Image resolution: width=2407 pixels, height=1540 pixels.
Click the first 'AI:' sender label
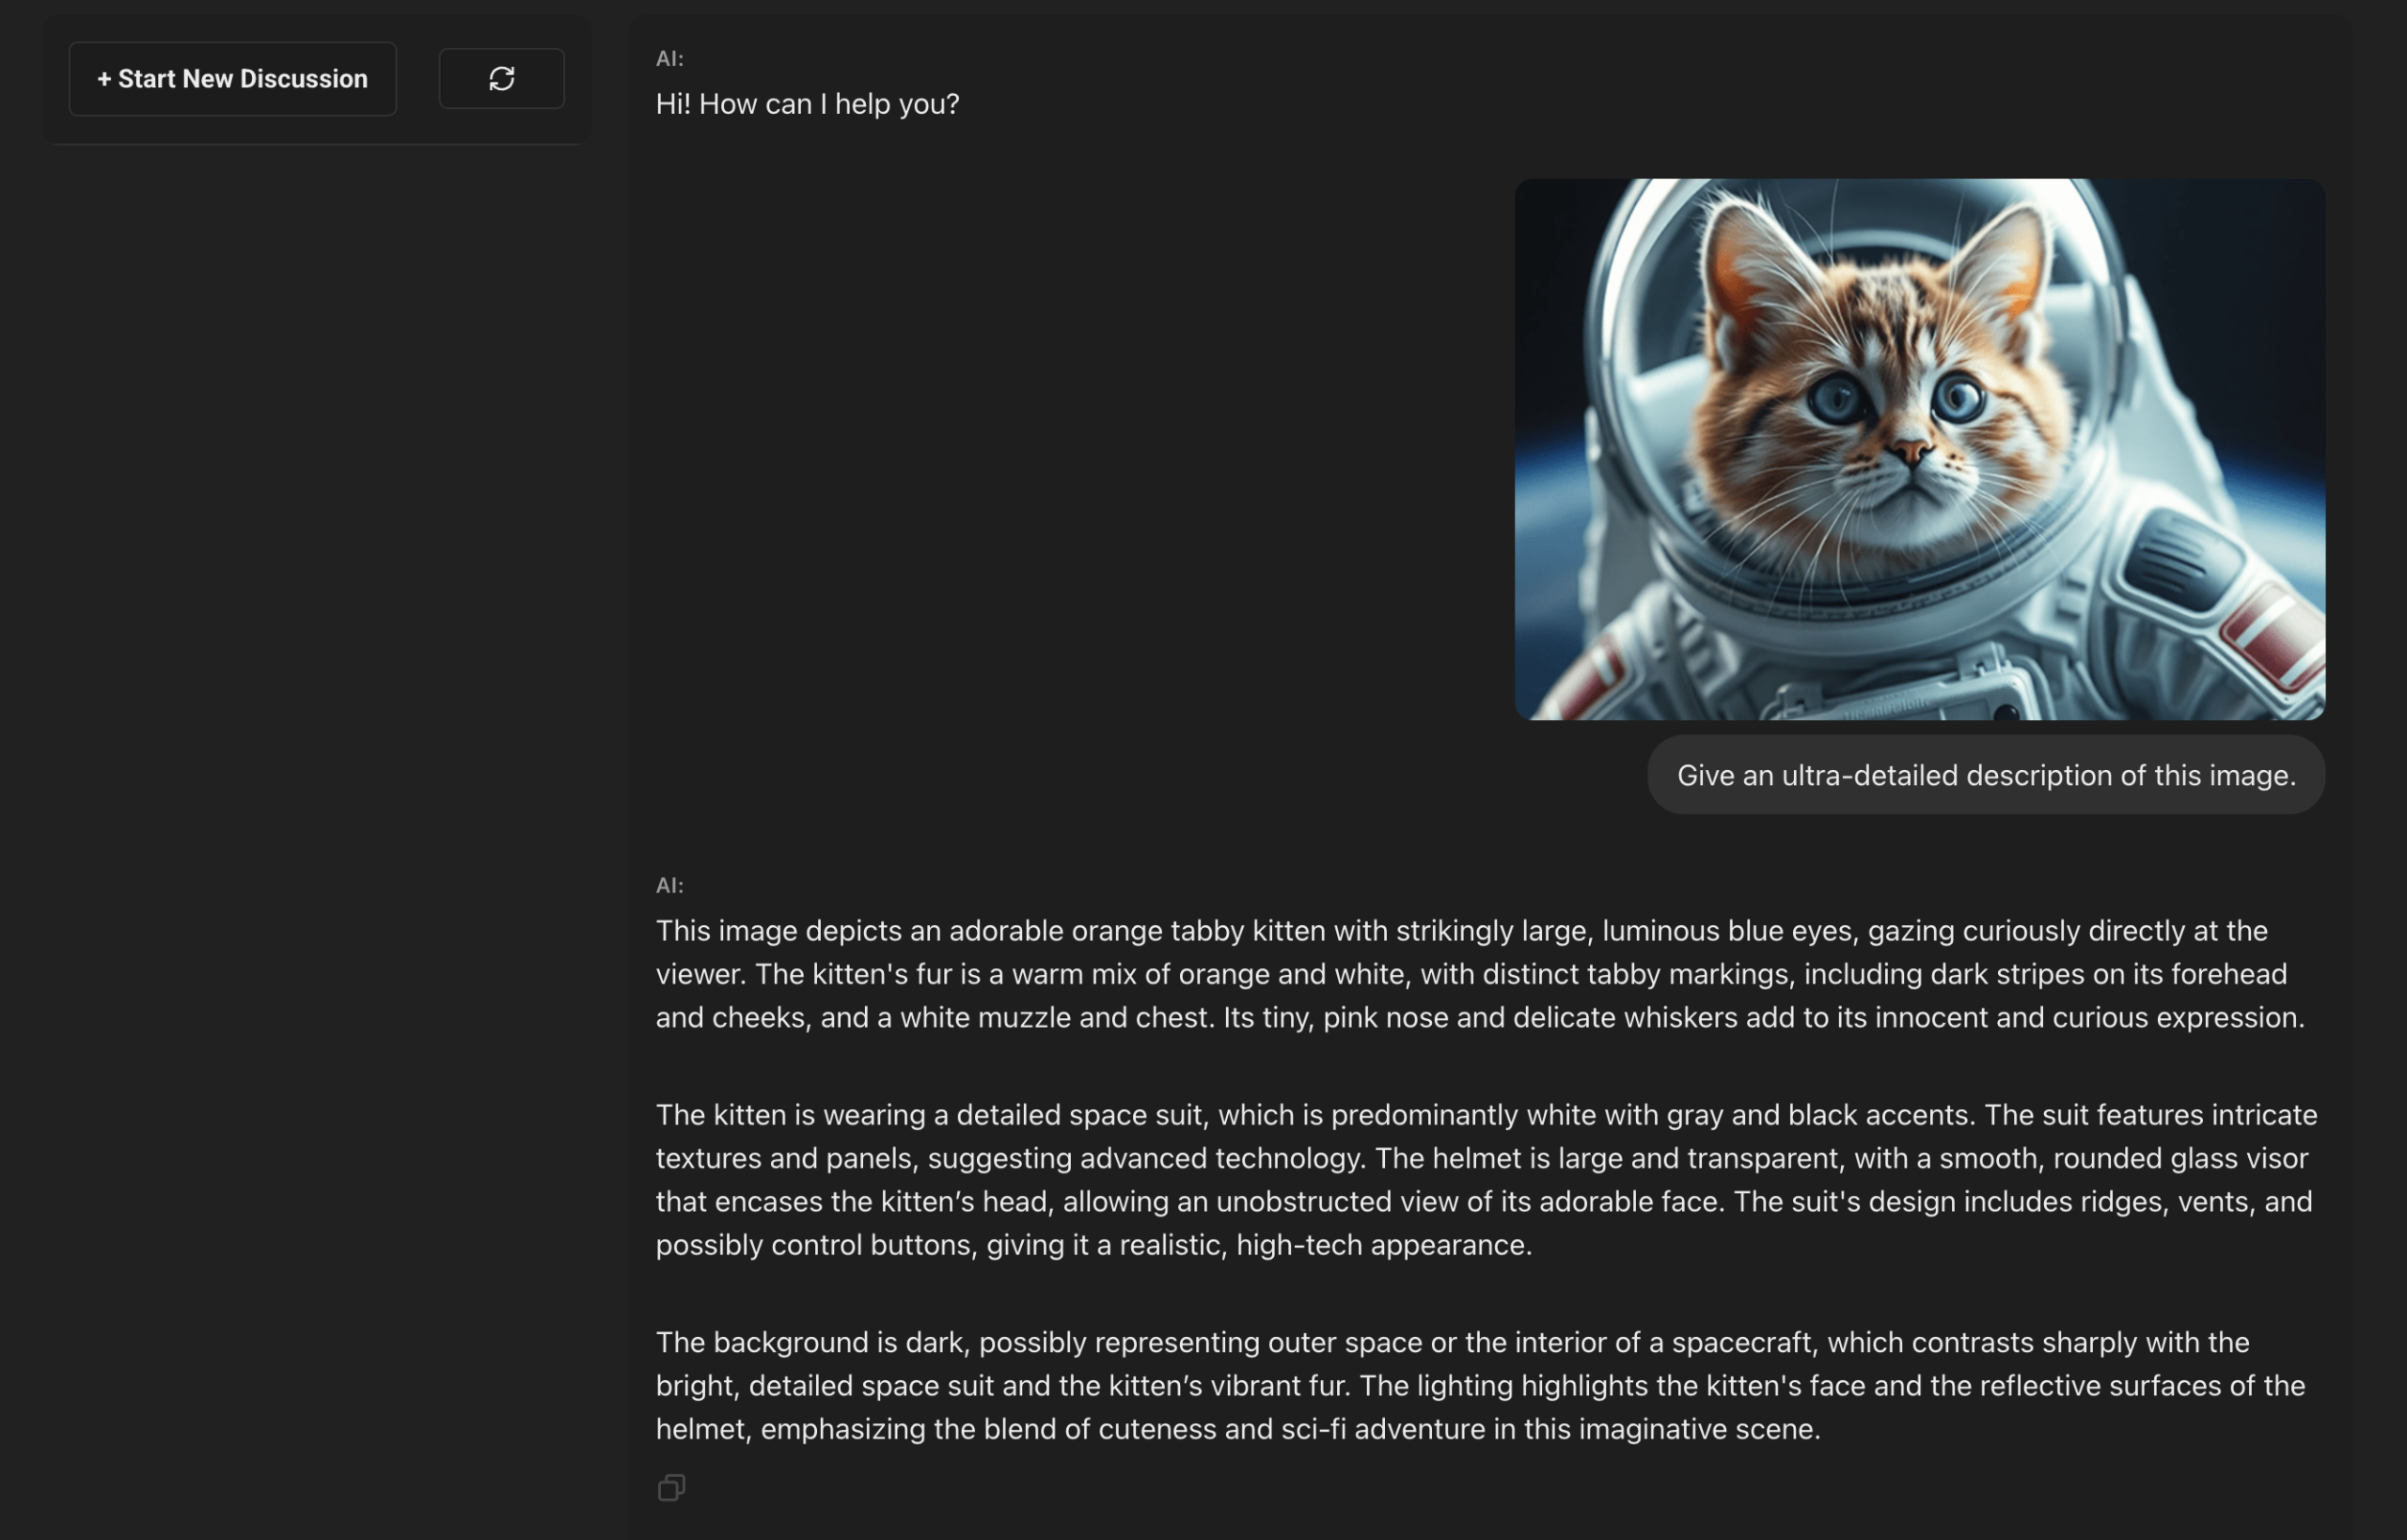point(669,58)
